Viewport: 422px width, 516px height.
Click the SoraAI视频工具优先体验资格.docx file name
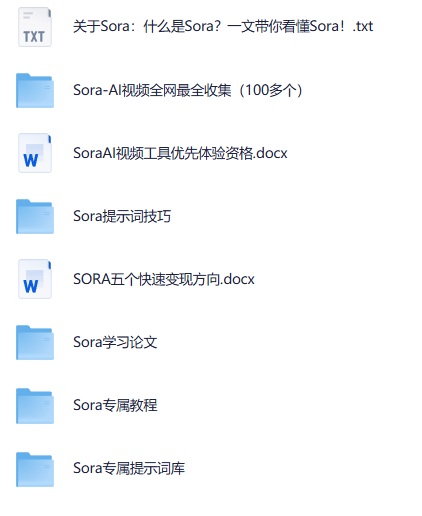(180, 153)
